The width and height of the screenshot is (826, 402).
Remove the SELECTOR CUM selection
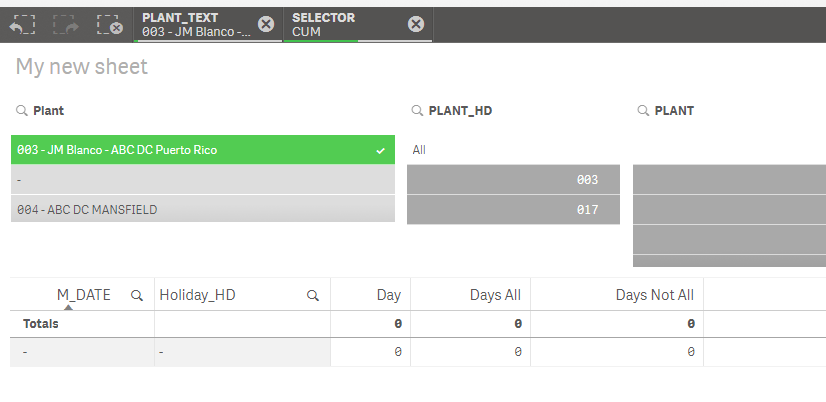click(x=416, y=25)
